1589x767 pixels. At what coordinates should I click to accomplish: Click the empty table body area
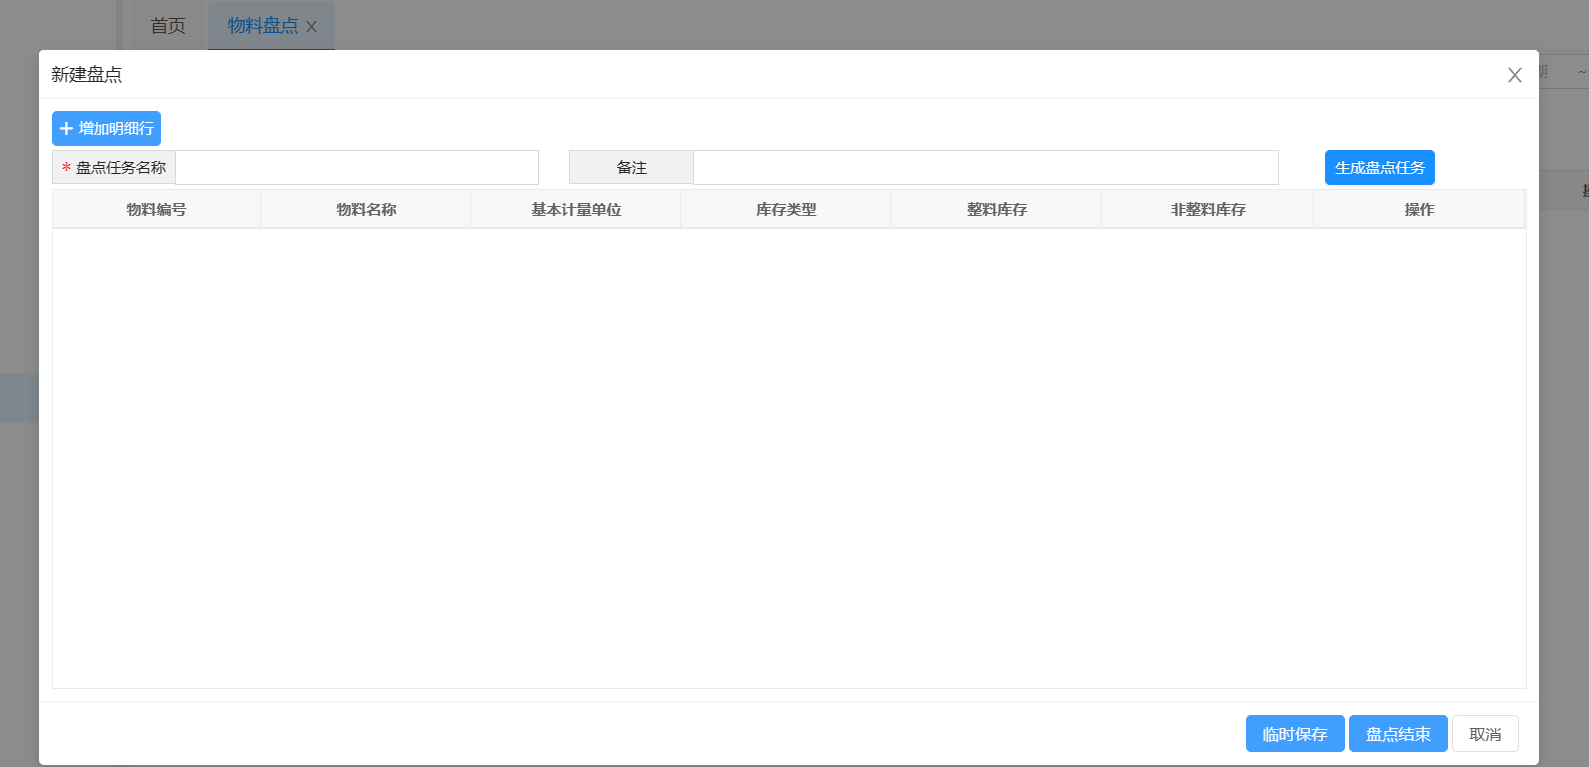tap(789, 458)
